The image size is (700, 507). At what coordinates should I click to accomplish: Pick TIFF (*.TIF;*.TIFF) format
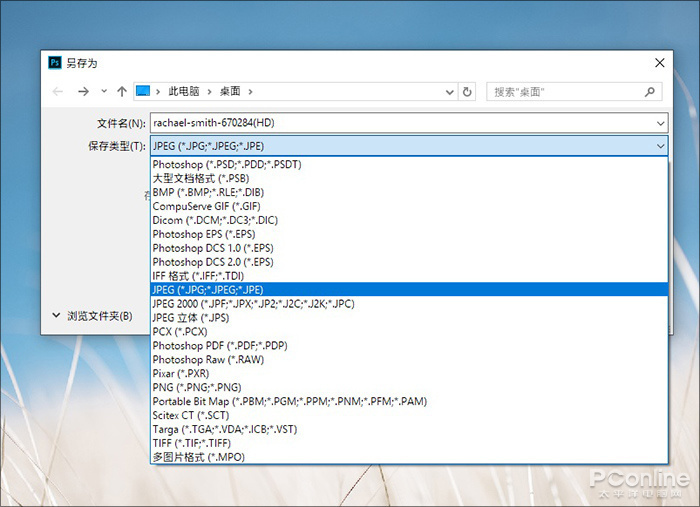(409, 443)
